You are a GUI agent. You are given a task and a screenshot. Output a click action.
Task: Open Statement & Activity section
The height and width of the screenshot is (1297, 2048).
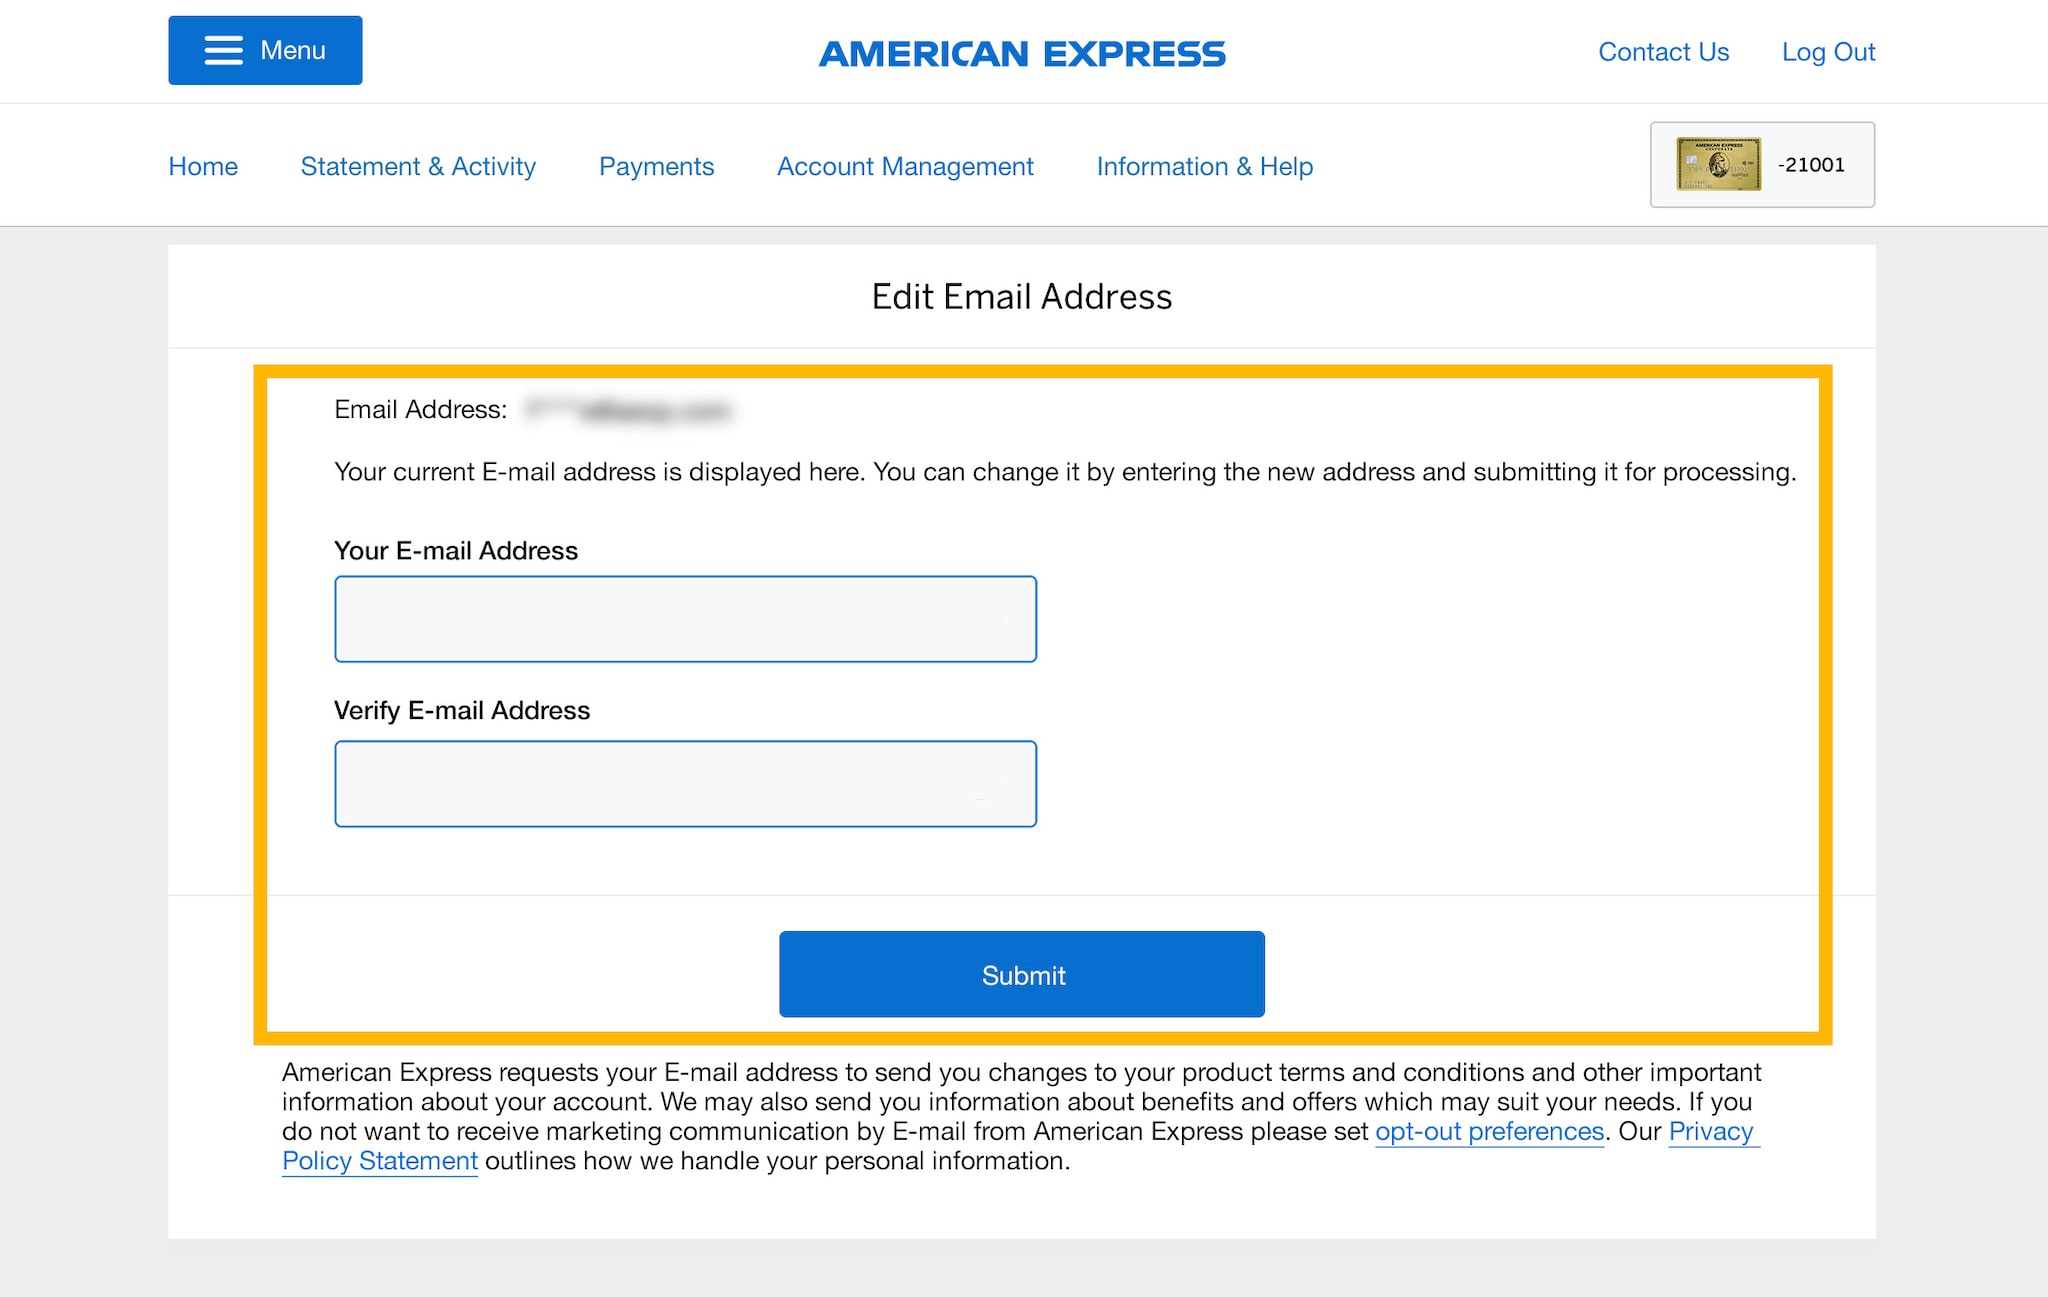point(418,166)
